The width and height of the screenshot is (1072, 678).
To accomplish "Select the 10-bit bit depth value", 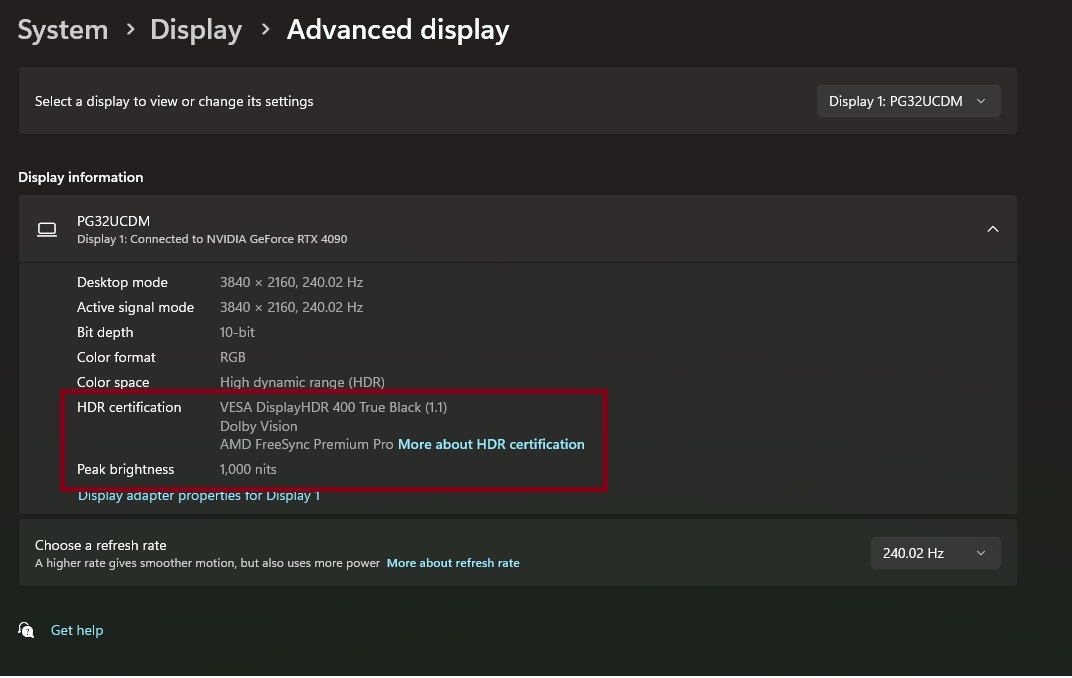I will click(x=237, y=332).
